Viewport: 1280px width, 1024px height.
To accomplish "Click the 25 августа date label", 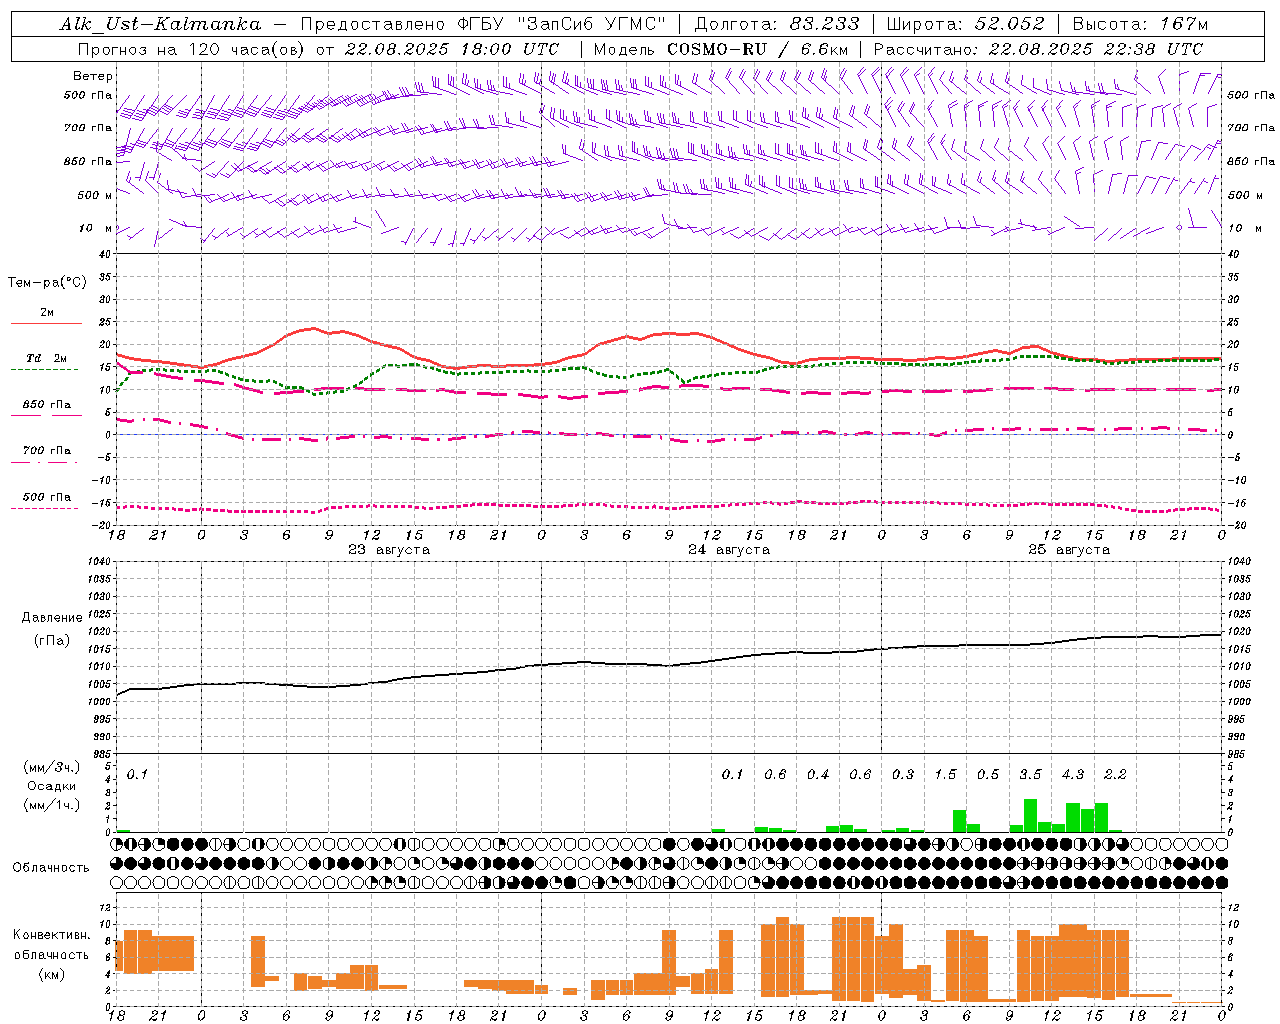I will point(1068,550).
